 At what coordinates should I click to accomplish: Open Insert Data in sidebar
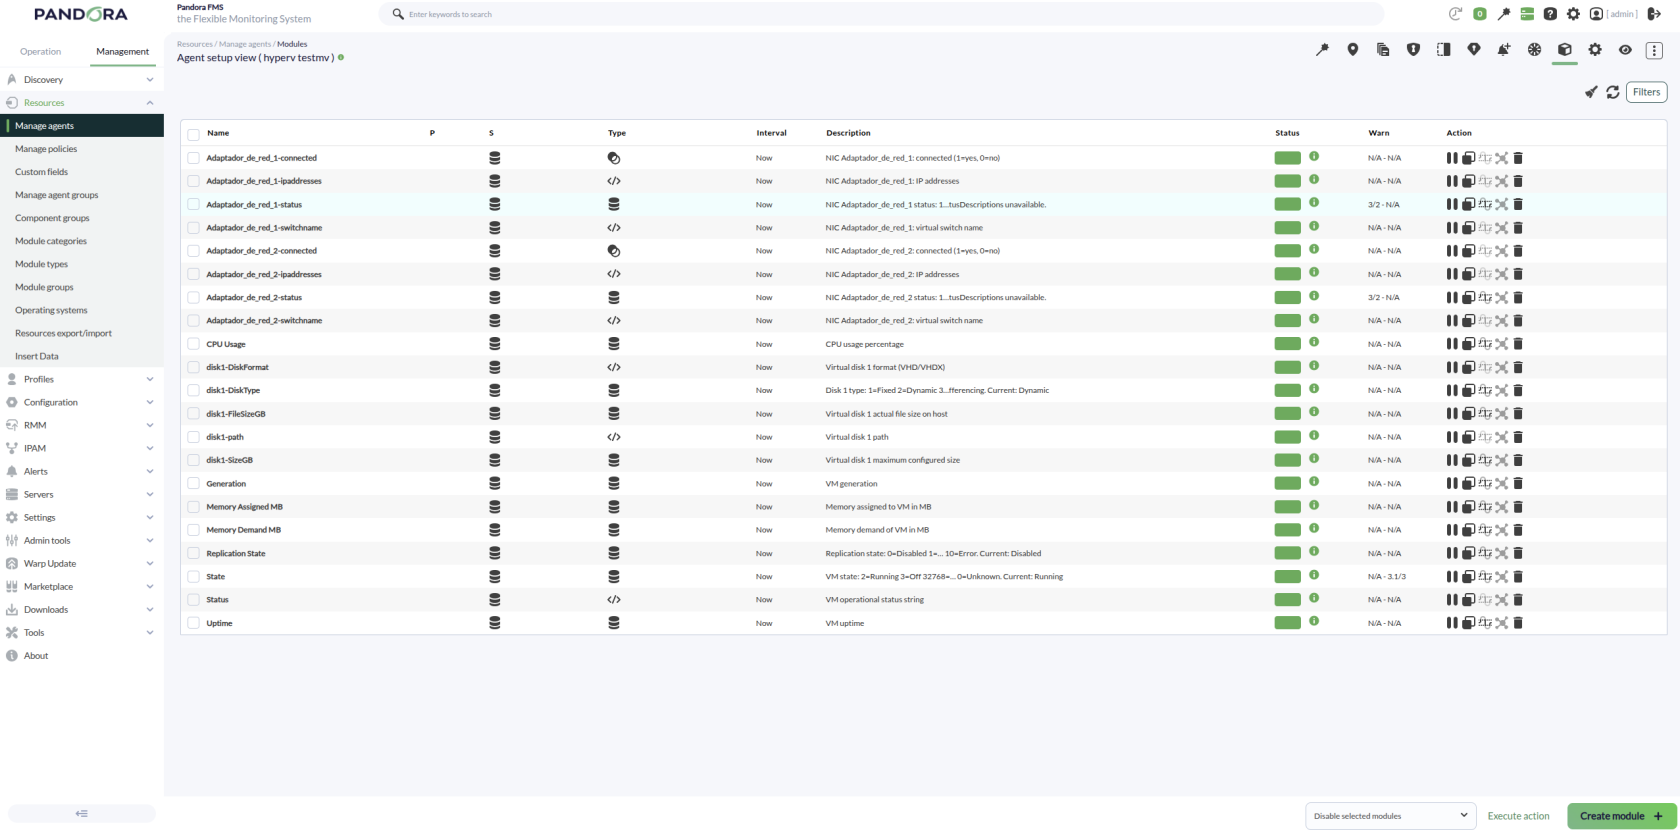pos(37,356)
